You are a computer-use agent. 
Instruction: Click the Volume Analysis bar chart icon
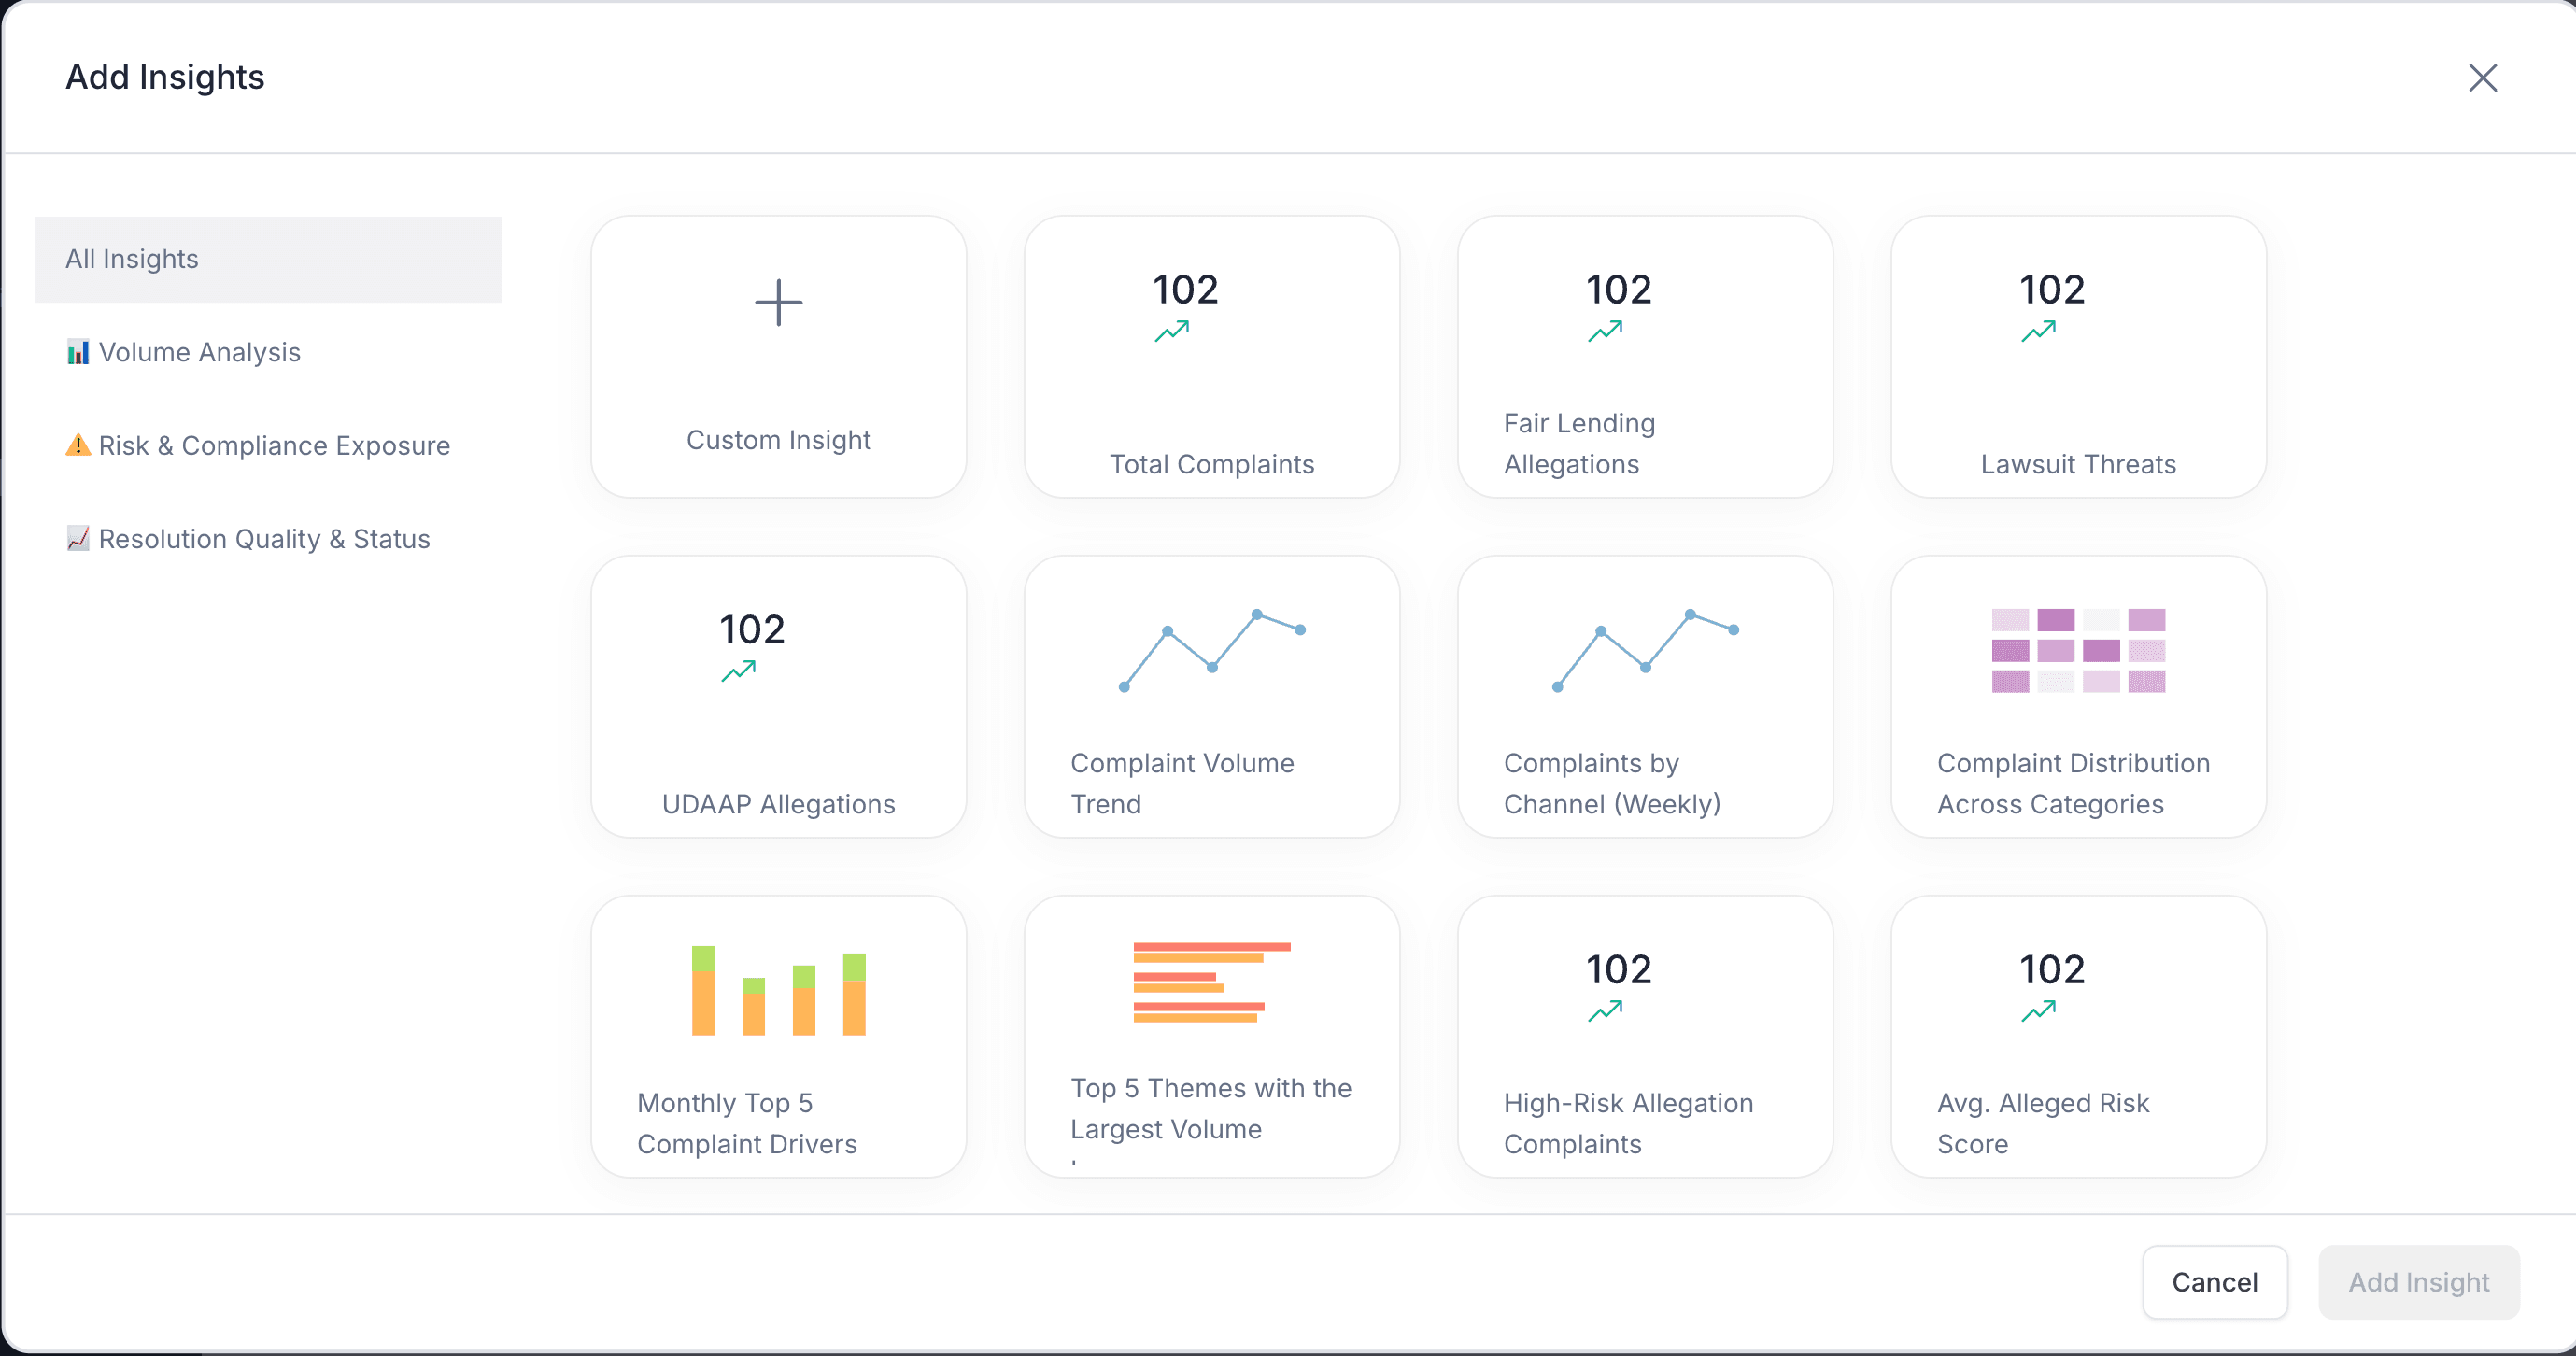click(78, 352)
